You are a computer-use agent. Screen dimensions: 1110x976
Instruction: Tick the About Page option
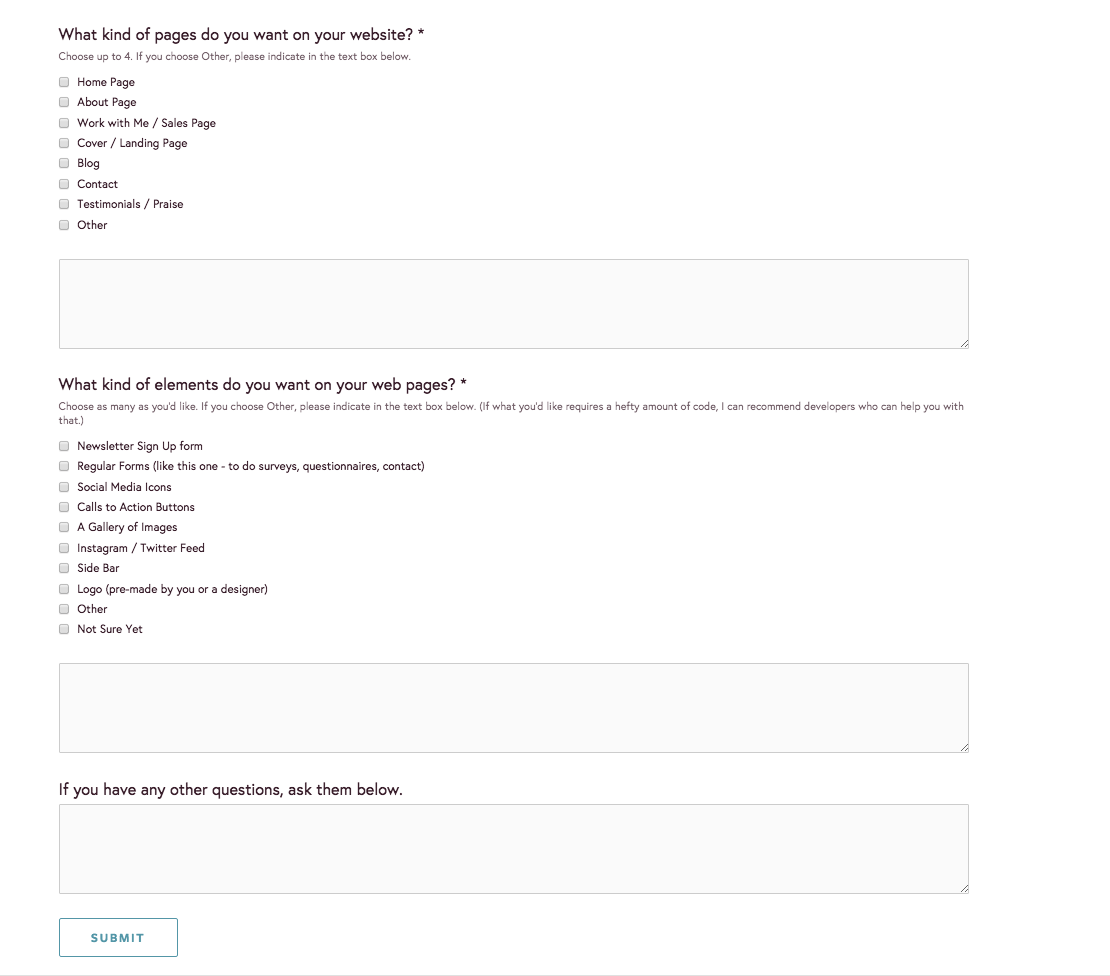[x=64, y=102]
